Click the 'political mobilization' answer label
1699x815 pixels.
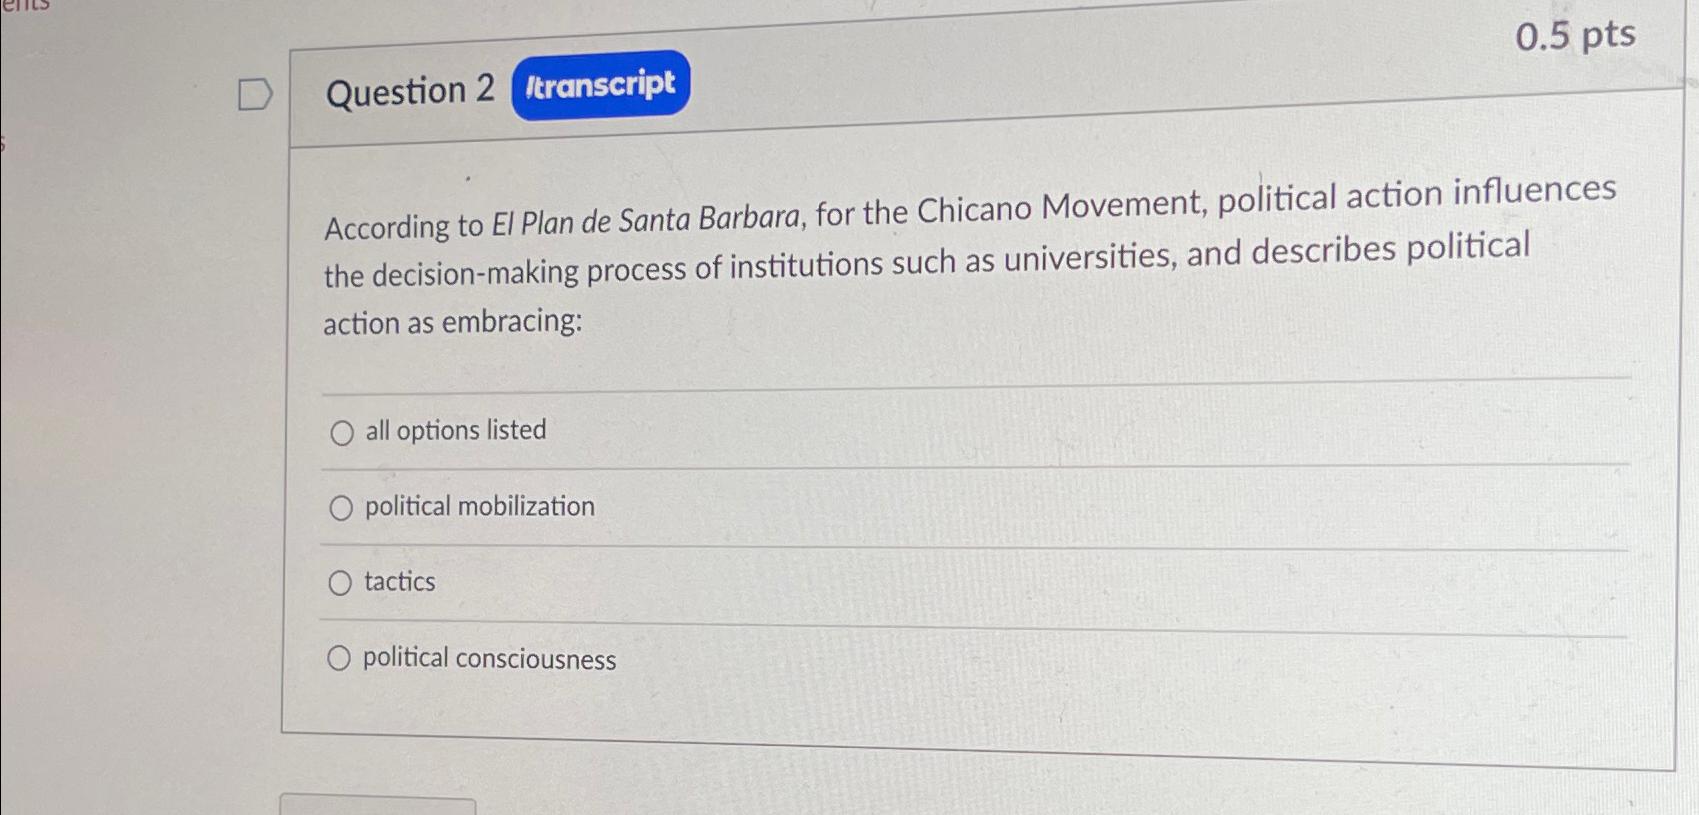pyautogui.click(x=479, y=506)
